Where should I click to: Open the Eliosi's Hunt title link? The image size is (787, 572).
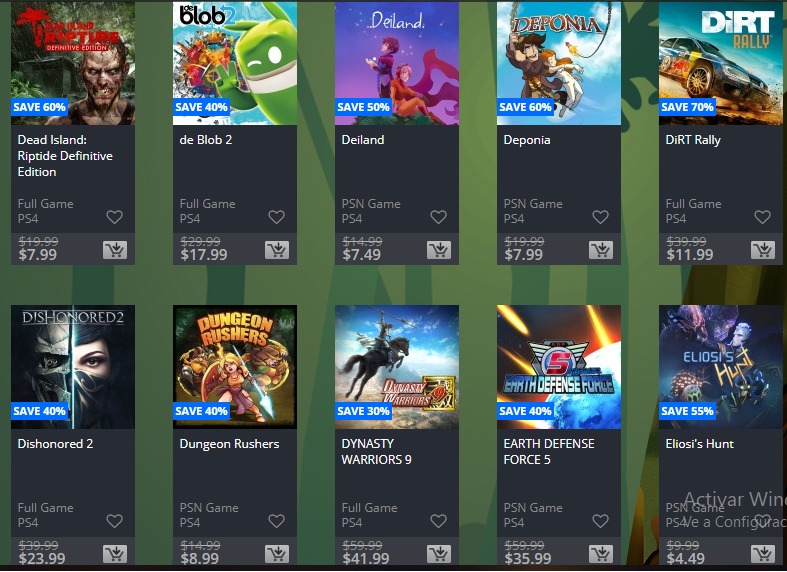tap(700, 444)
